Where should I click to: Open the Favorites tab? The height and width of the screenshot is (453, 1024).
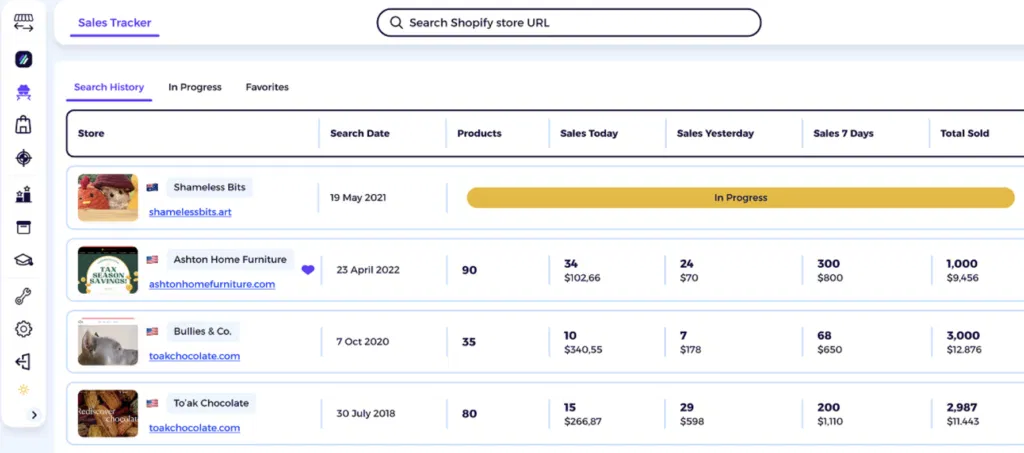(x=267, y=87)
